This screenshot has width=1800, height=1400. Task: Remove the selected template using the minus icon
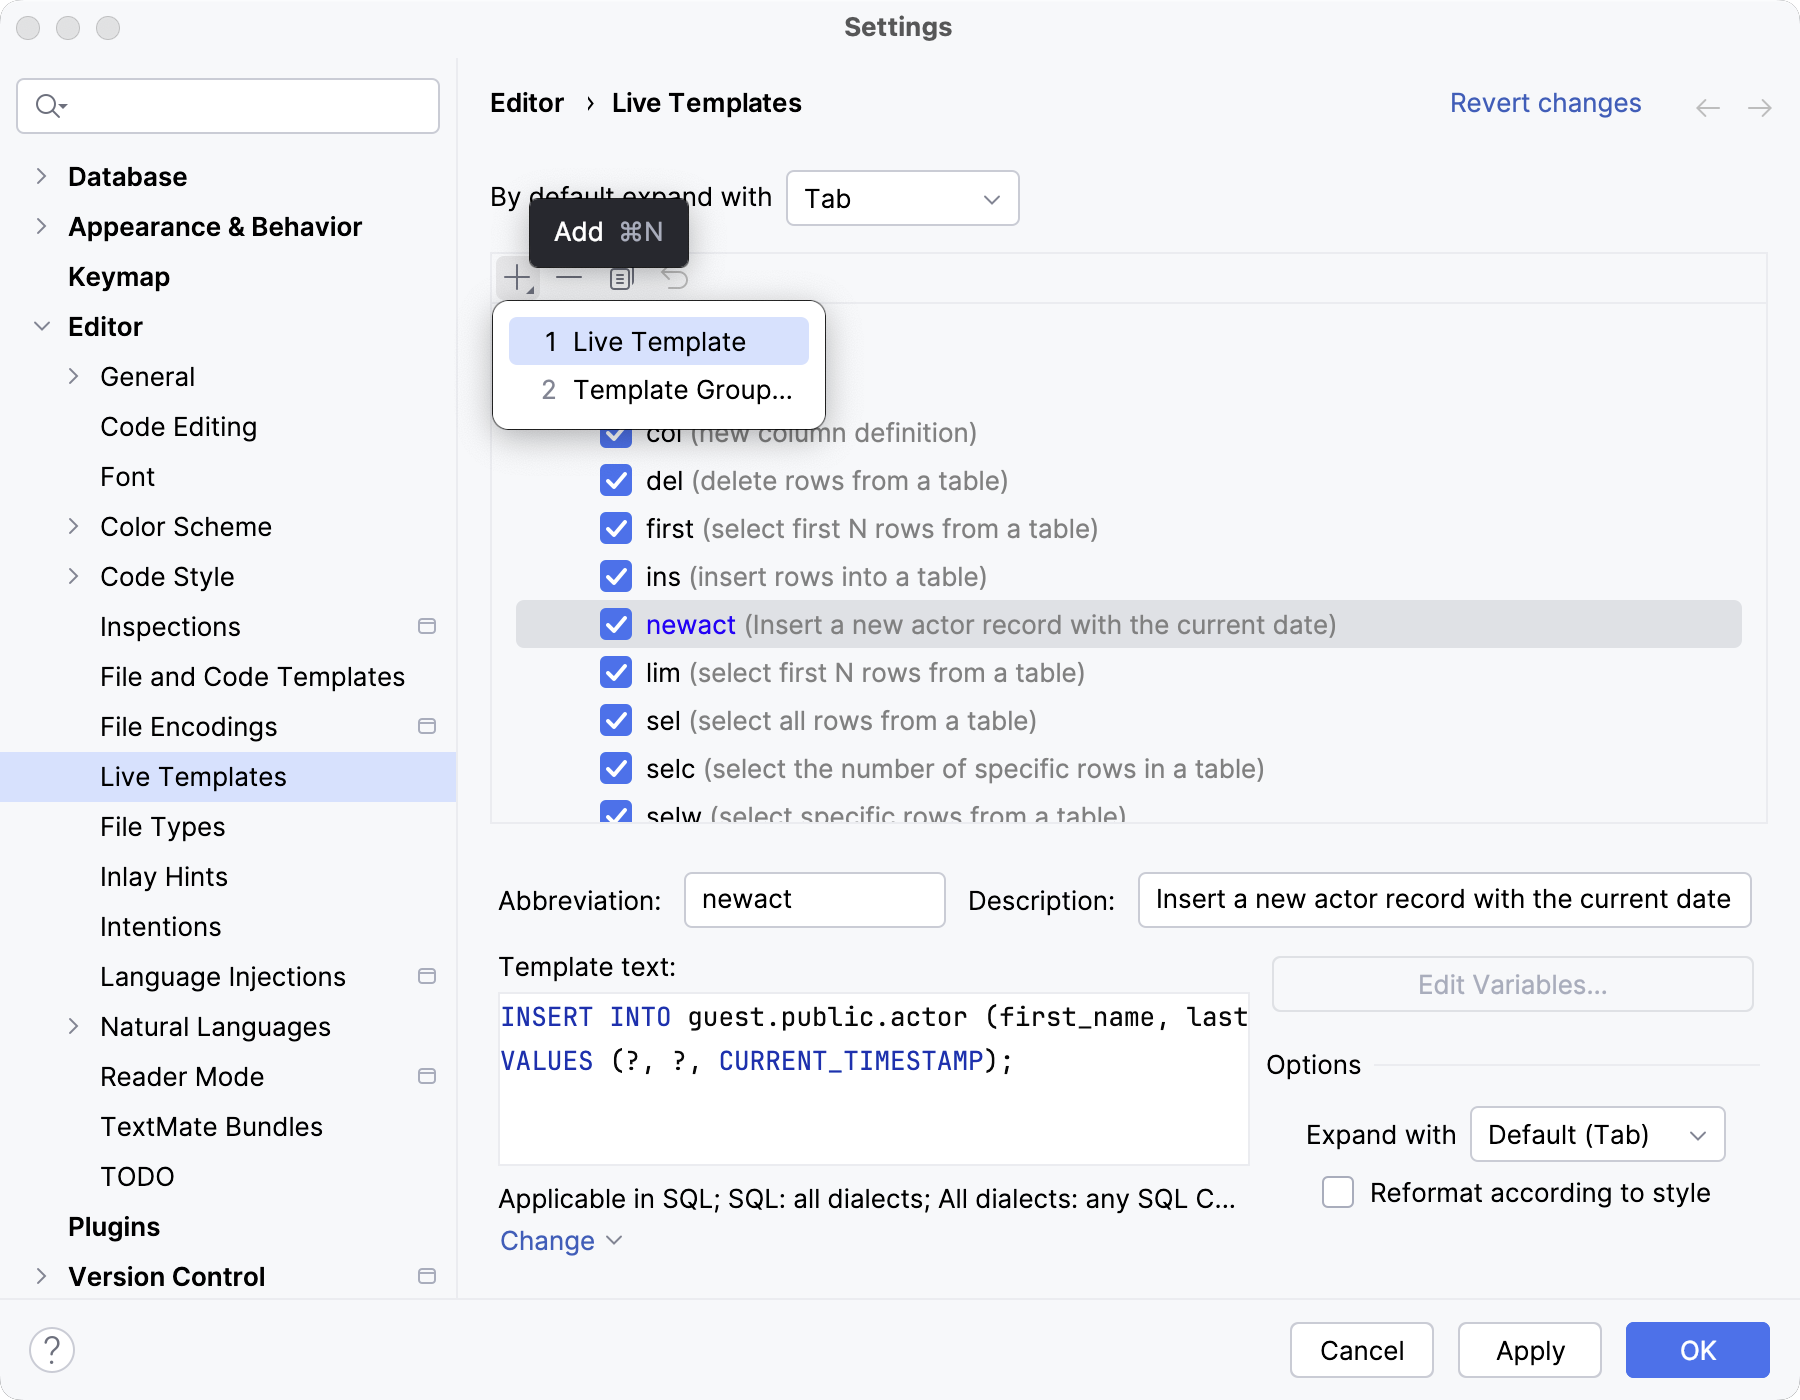click(570, 277)
